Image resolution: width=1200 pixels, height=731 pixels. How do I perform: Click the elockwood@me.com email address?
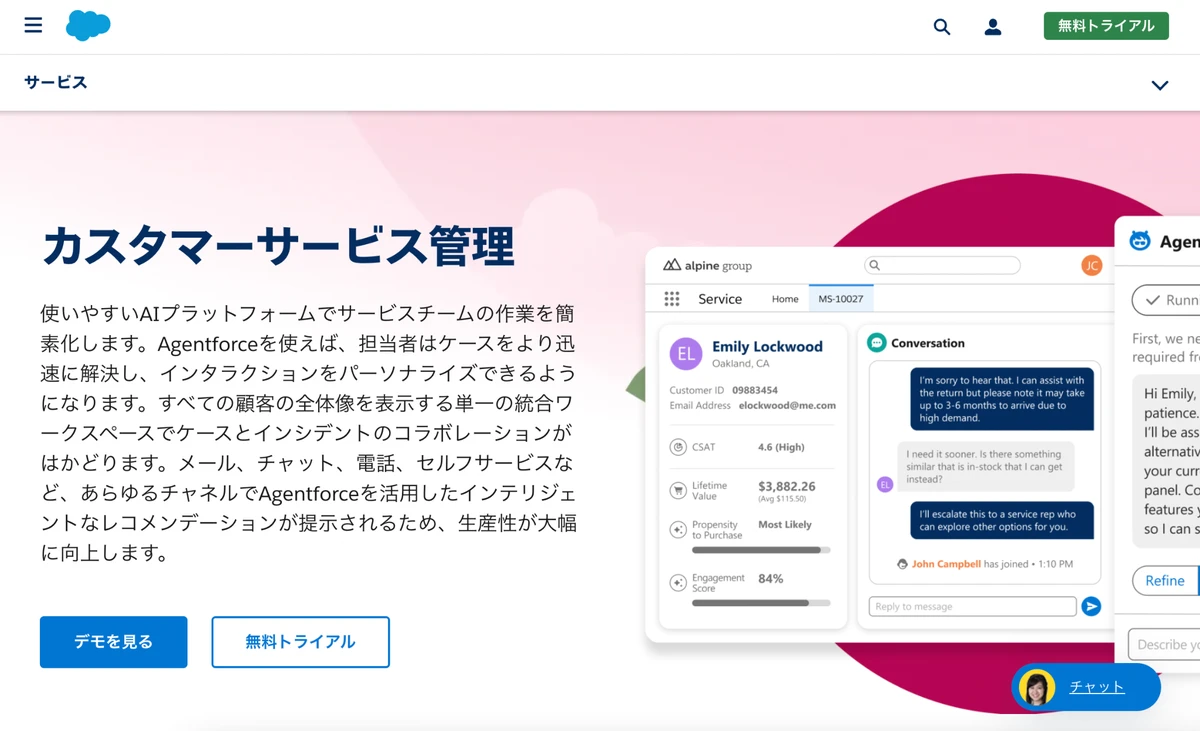pos(787,406)
